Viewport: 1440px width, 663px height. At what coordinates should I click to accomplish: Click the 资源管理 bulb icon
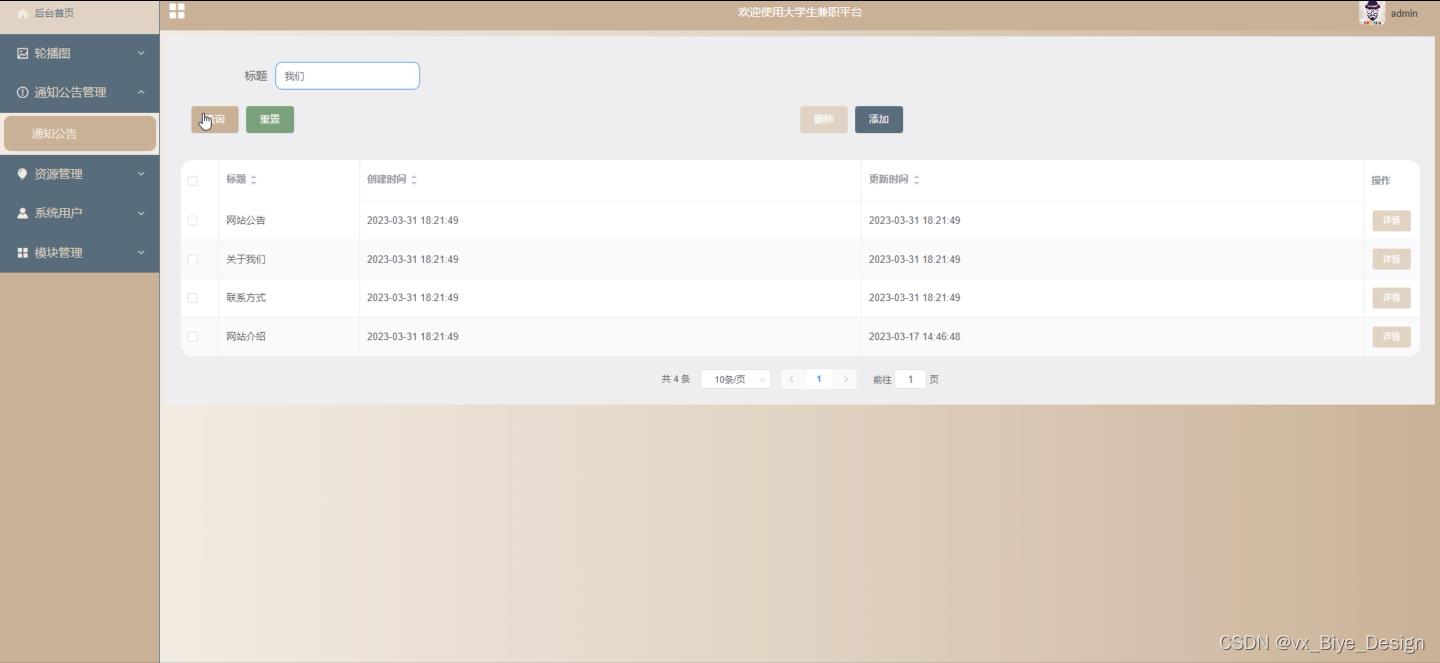click(23, 173)
